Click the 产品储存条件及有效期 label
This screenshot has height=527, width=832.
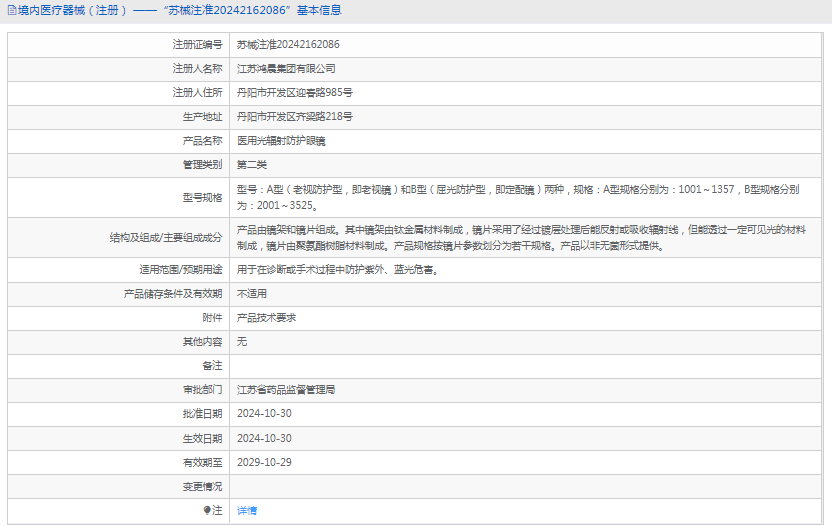pyautogui.click(x=172, y=293)
